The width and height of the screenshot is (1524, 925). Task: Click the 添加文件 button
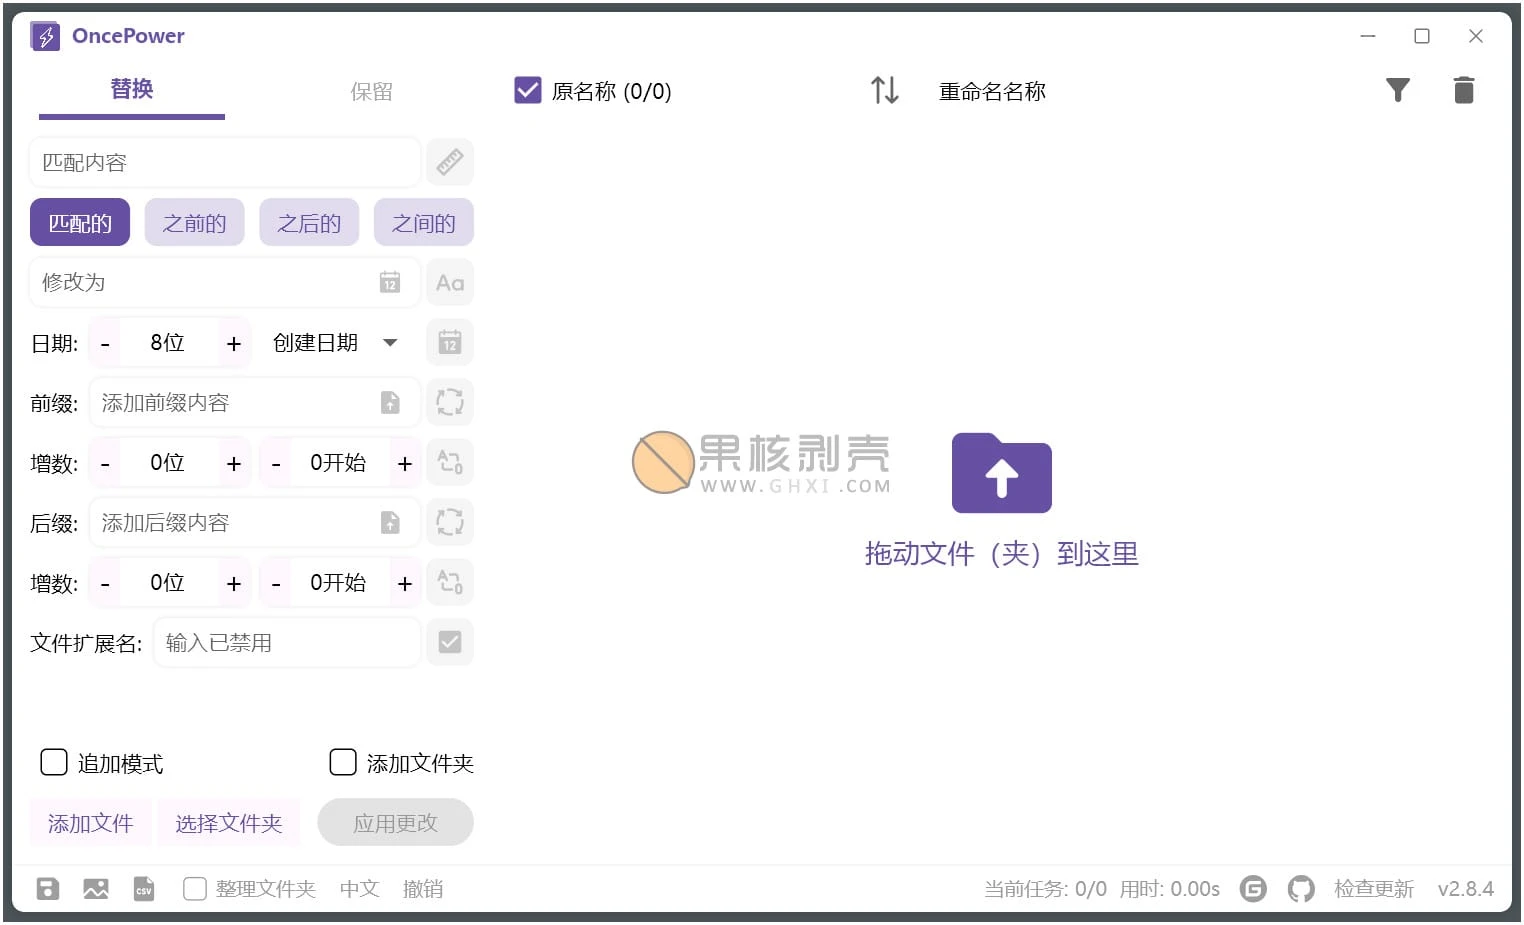tap(90, 822)
